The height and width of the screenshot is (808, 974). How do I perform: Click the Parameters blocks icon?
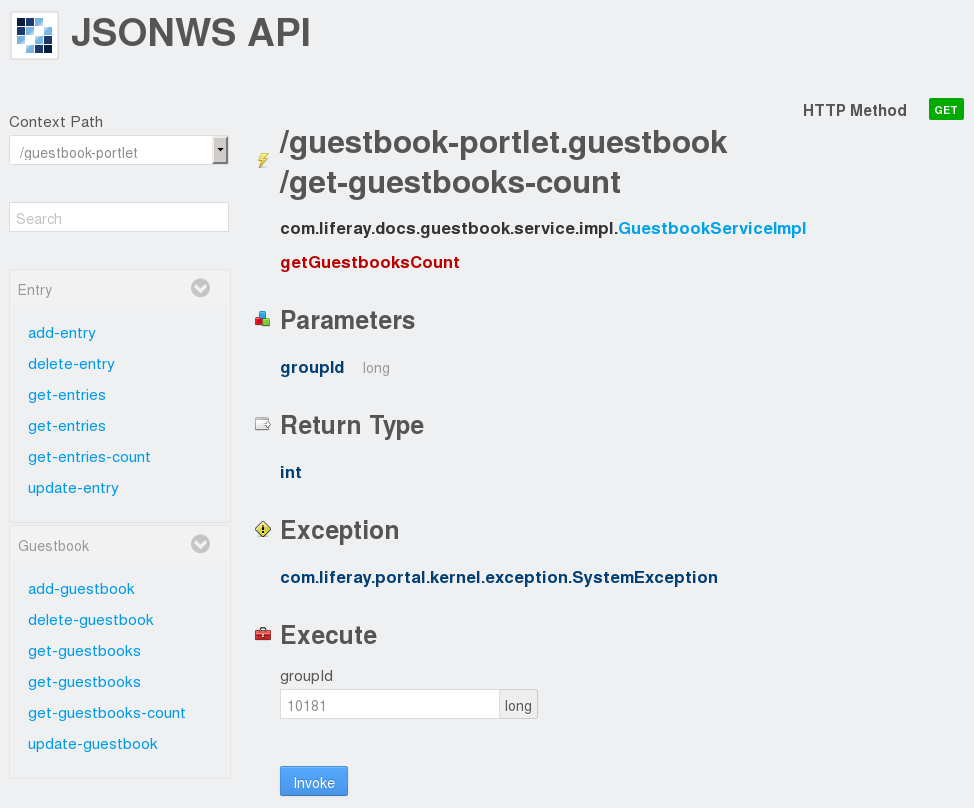(x=263, y=319)
